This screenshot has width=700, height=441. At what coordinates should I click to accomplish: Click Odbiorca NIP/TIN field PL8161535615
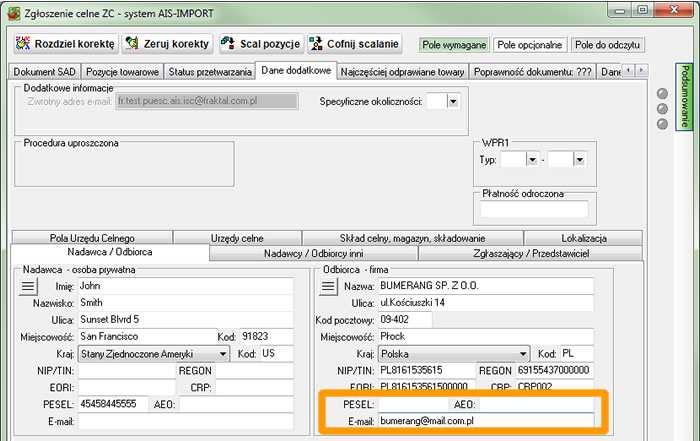click(427, 371)
